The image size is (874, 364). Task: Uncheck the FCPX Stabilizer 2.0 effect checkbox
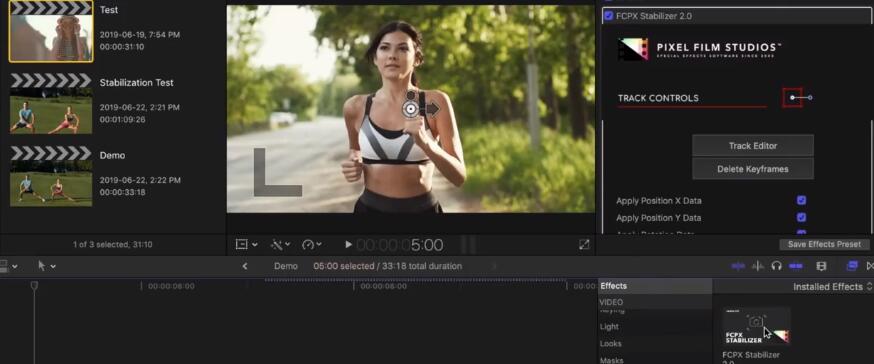pos(609,16)
